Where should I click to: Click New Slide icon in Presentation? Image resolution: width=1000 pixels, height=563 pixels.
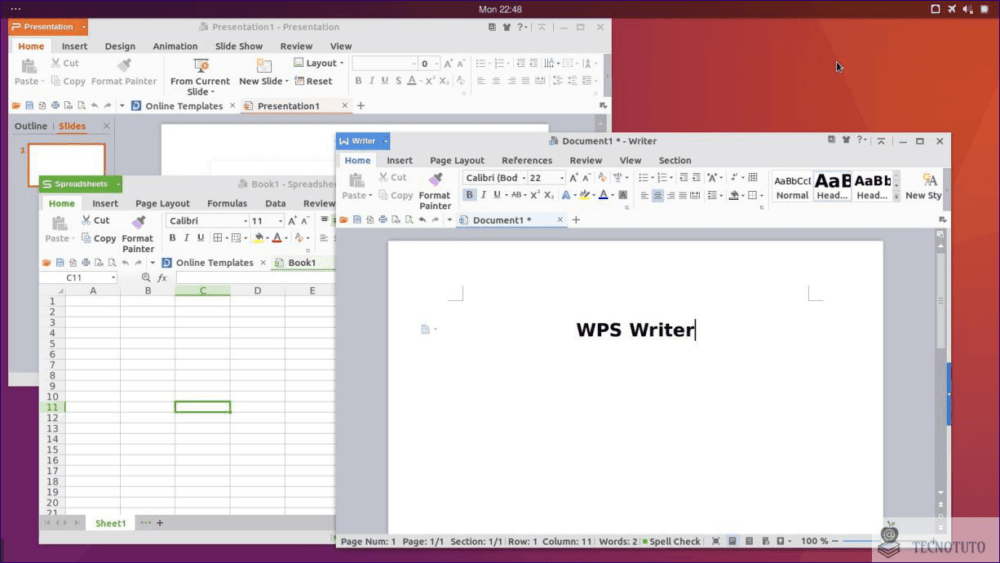(x=263, y=66)
